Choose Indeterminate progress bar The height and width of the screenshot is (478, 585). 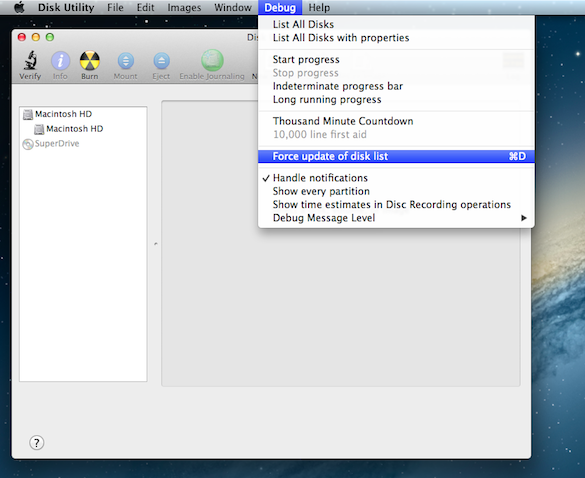pos(396,86)
